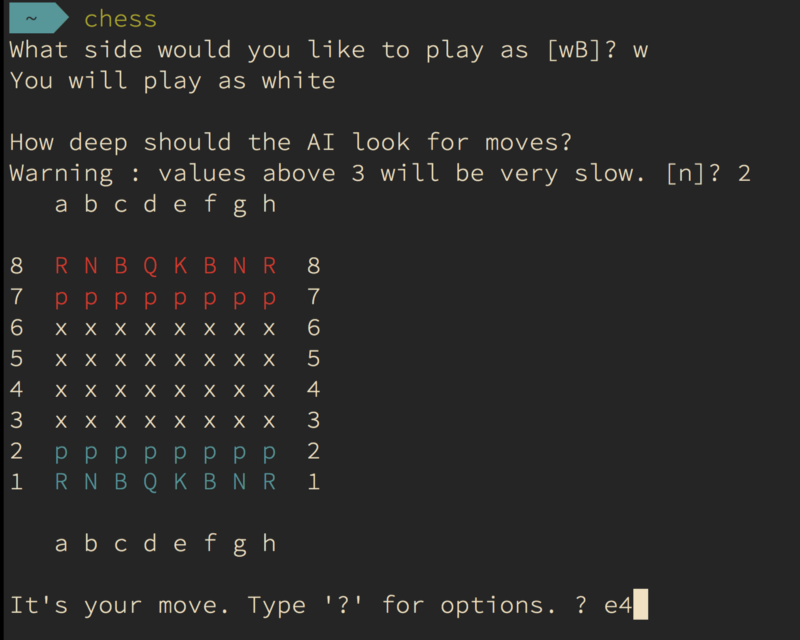Click the 'chess' command text
This screenshot has width=800, height=640.
tap(120, 18)
